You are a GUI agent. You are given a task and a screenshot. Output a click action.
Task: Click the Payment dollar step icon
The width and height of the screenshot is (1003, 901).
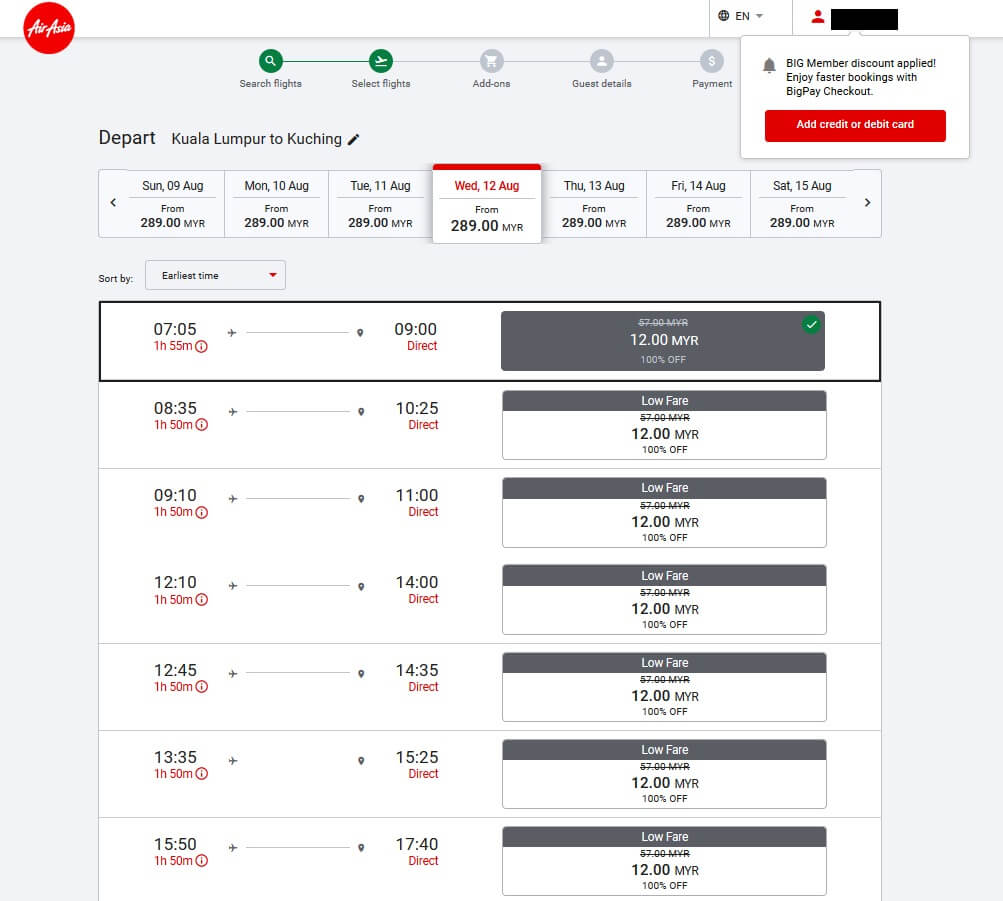[711, 61]
